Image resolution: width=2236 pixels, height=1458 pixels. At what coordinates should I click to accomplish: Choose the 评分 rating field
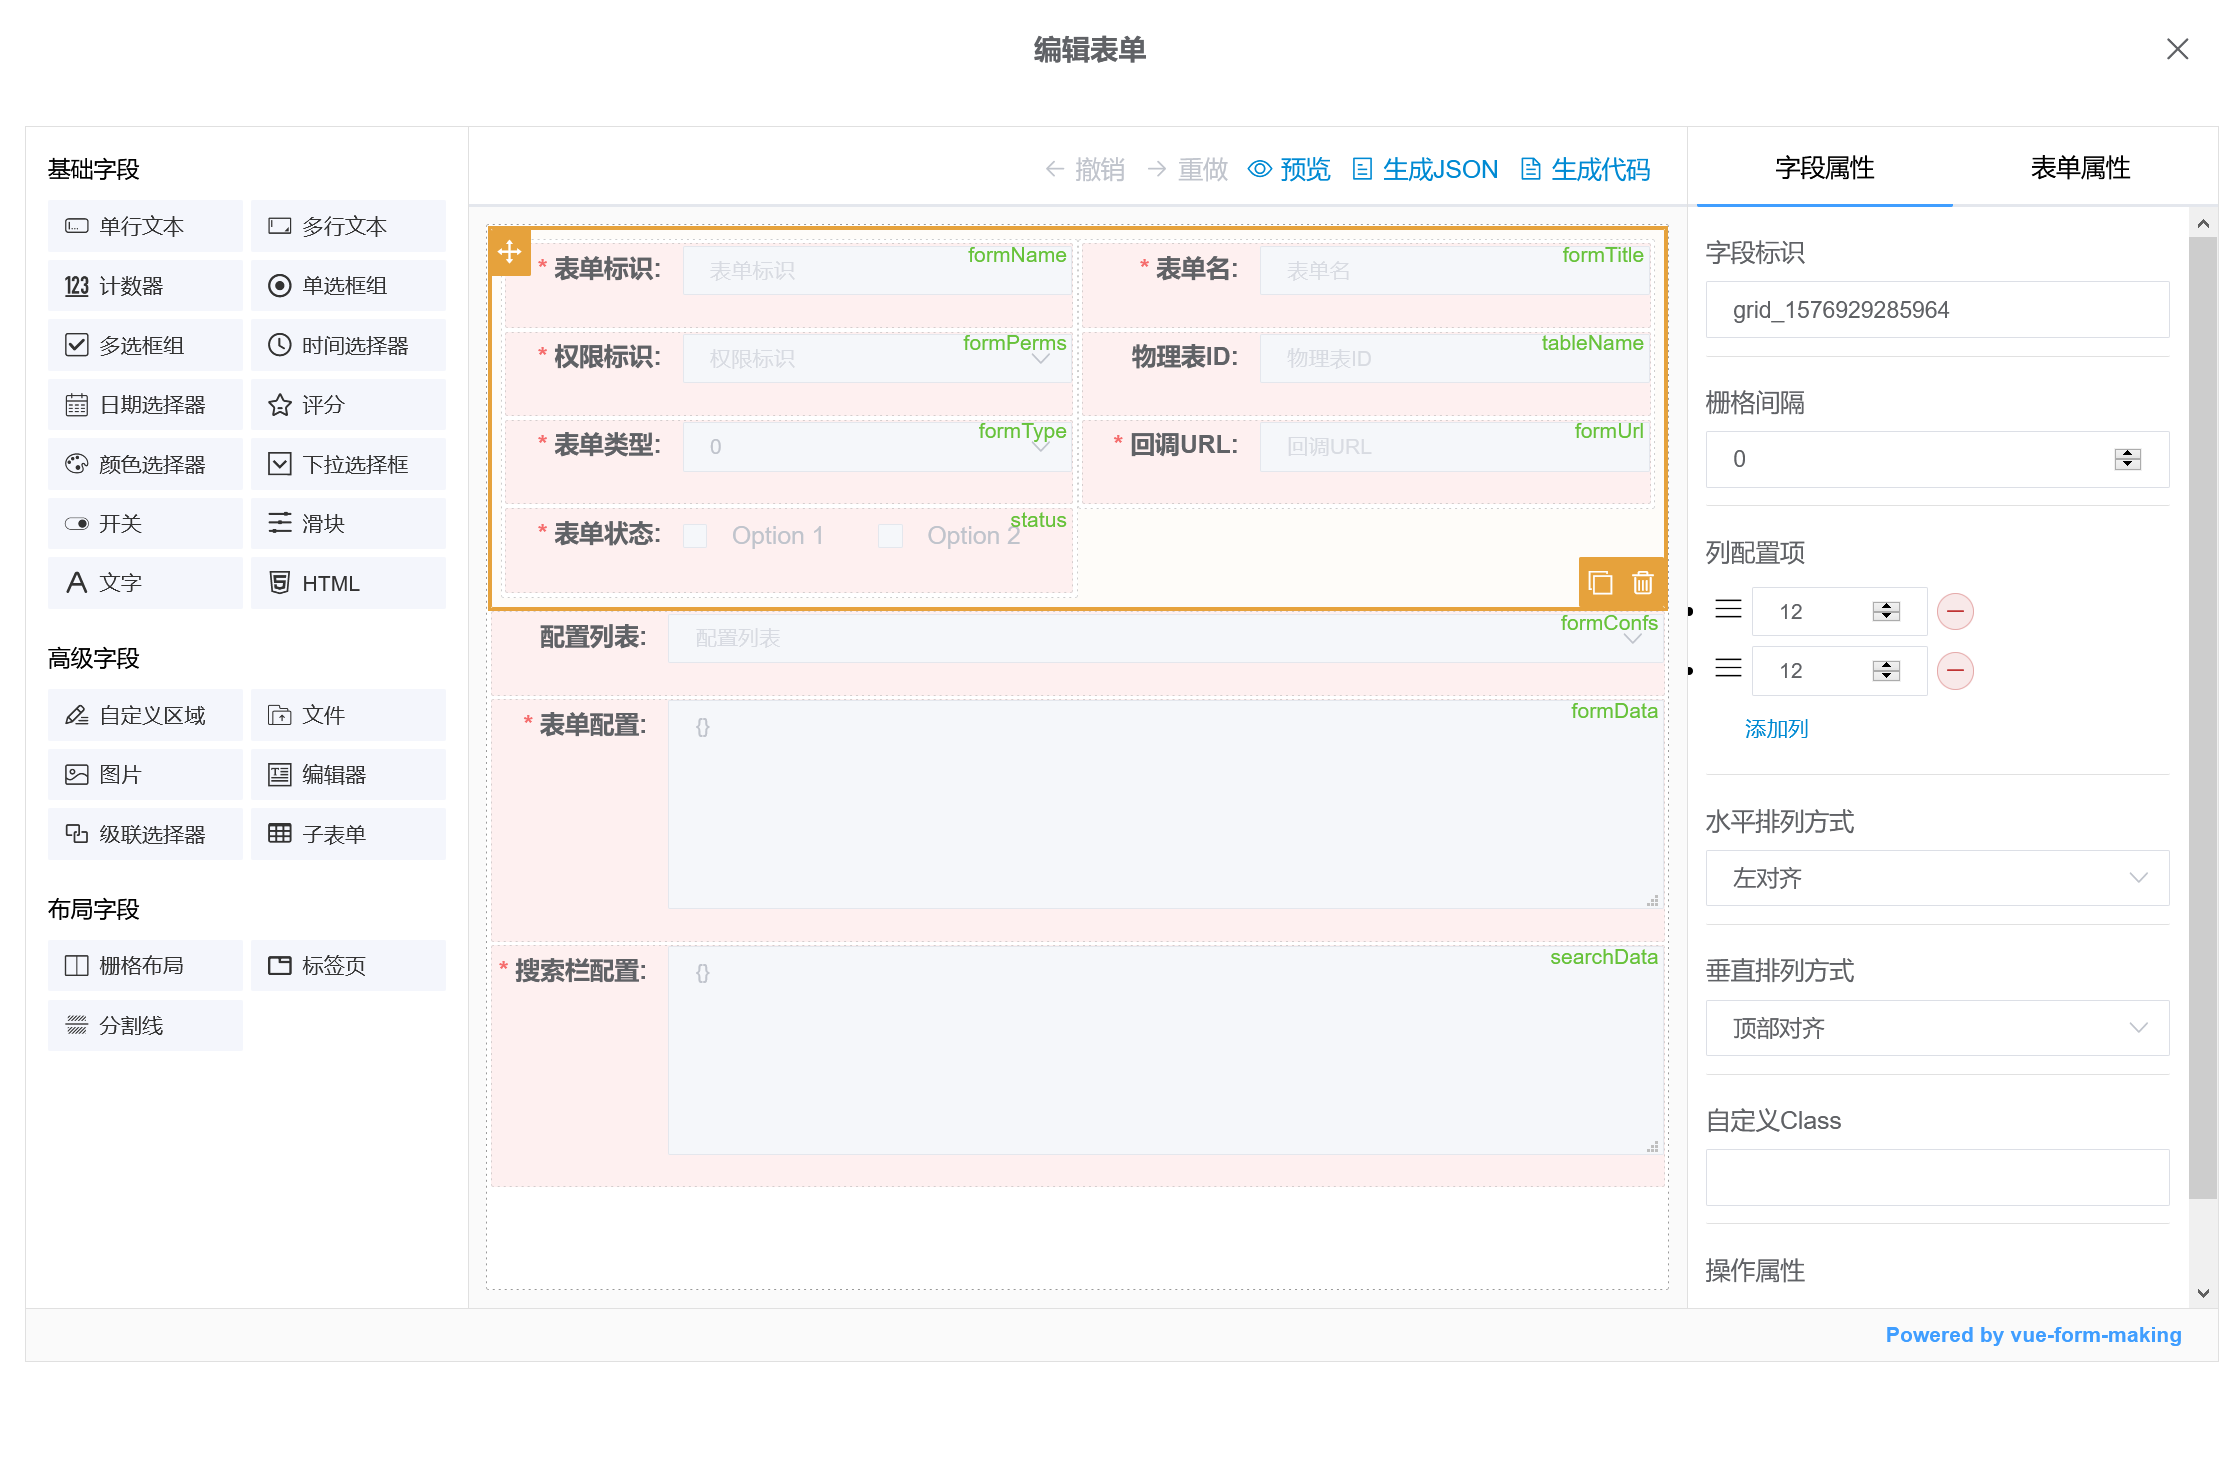[x=348, y=405]
